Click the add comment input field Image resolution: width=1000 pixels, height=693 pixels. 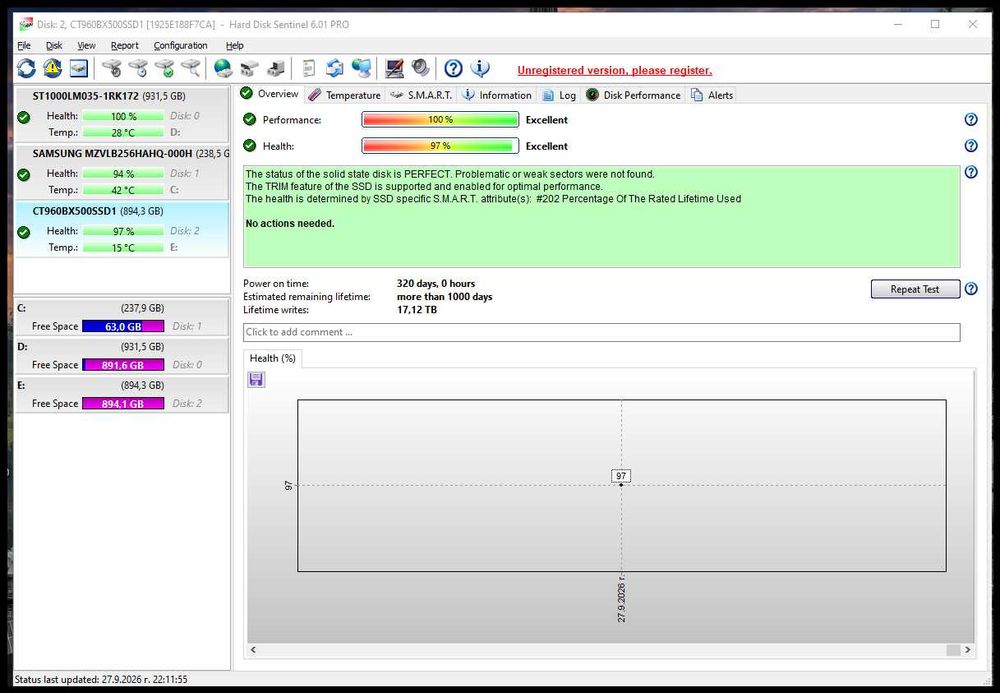click(601, 332)
